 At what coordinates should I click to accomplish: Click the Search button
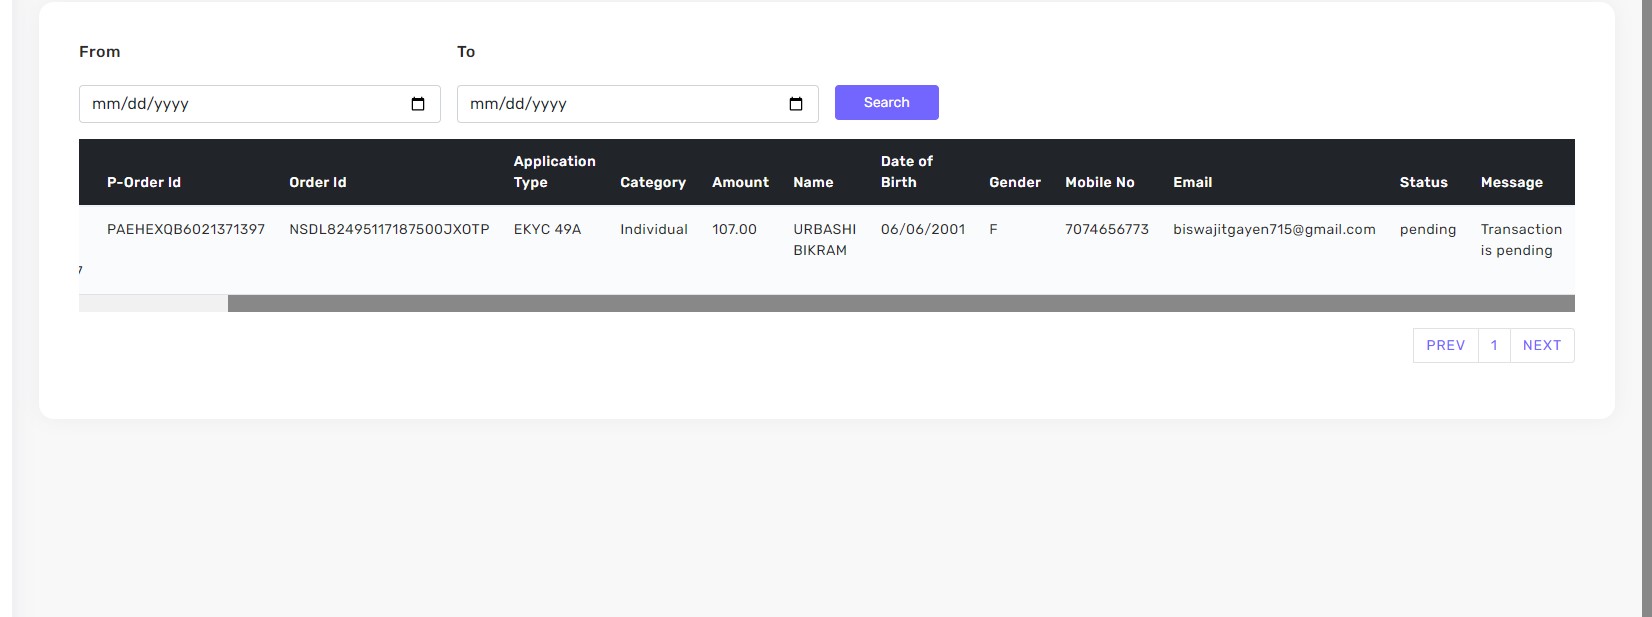pyautogui.click(x=886, y=102)
